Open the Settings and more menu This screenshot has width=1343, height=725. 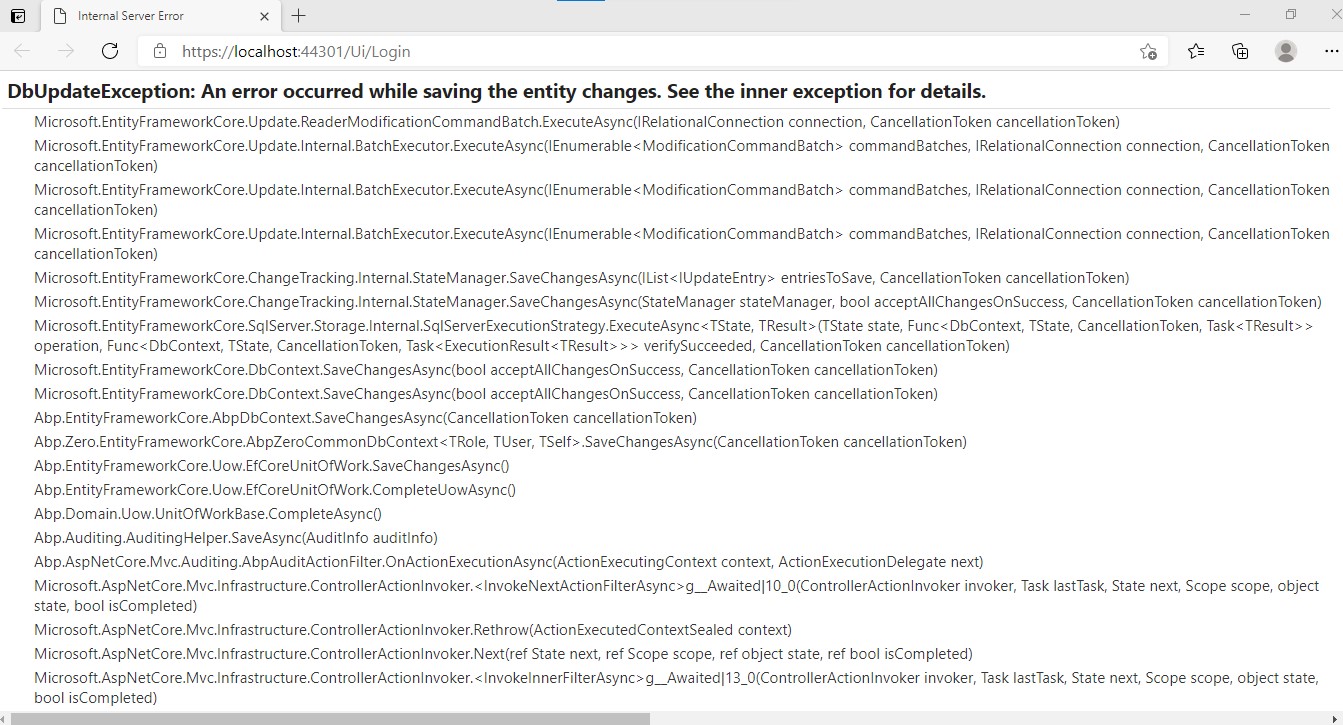click(1331, 51)
